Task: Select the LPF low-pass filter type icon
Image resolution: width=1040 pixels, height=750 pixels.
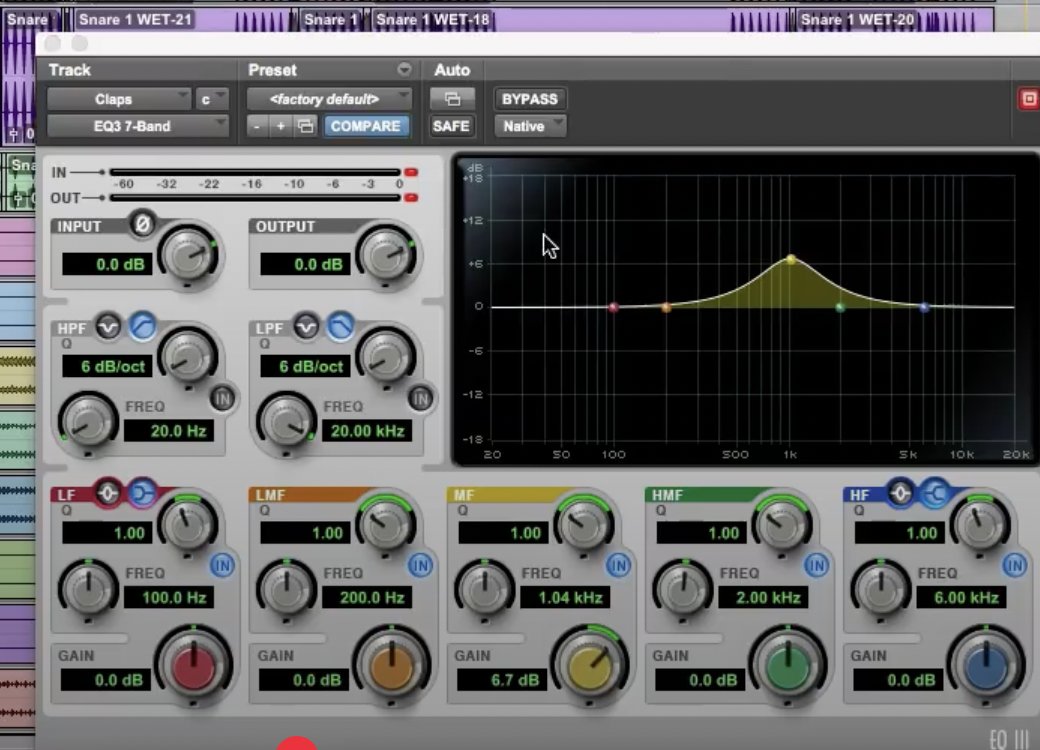Action: point(340,326)
